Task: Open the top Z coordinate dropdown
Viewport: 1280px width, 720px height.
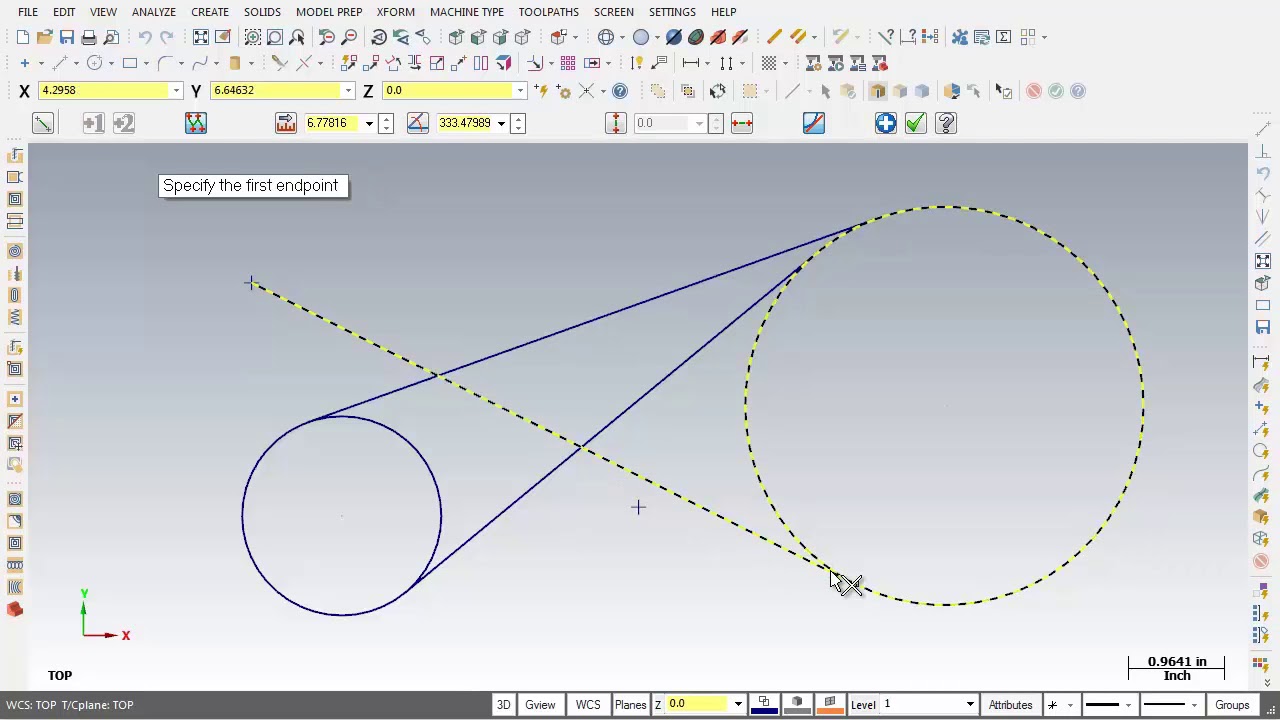Action: pos(520,91)
